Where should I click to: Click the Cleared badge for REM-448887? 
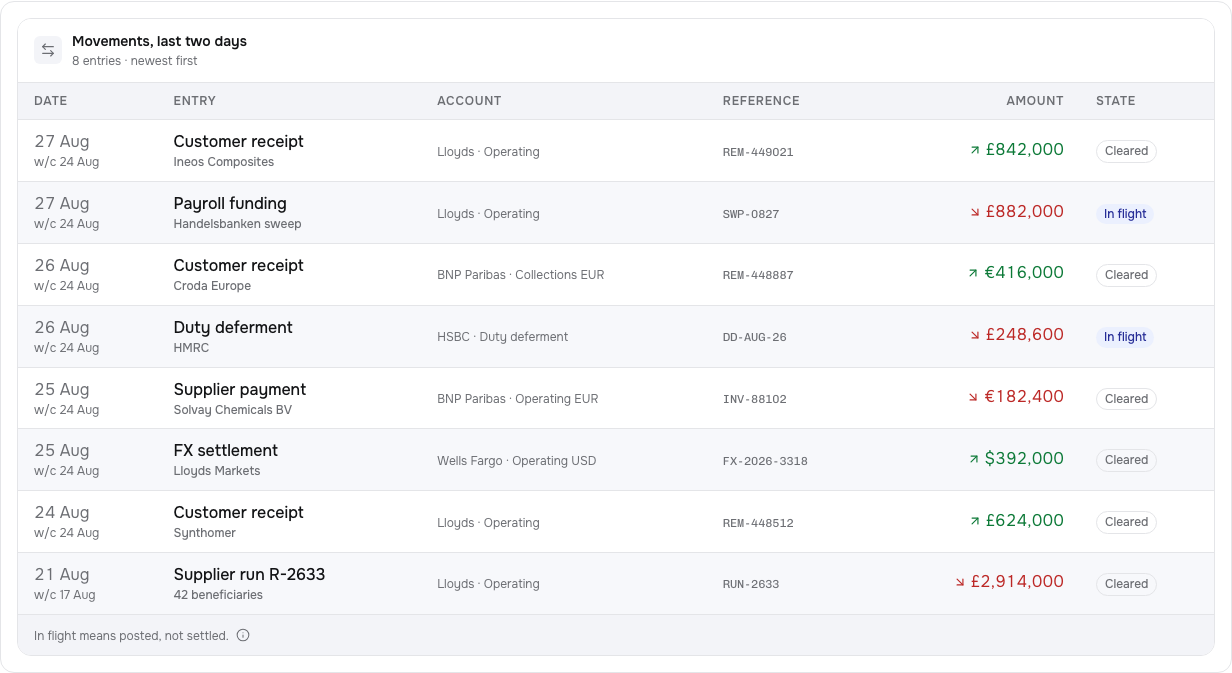pyautogui.click(x=1126, y=275)
